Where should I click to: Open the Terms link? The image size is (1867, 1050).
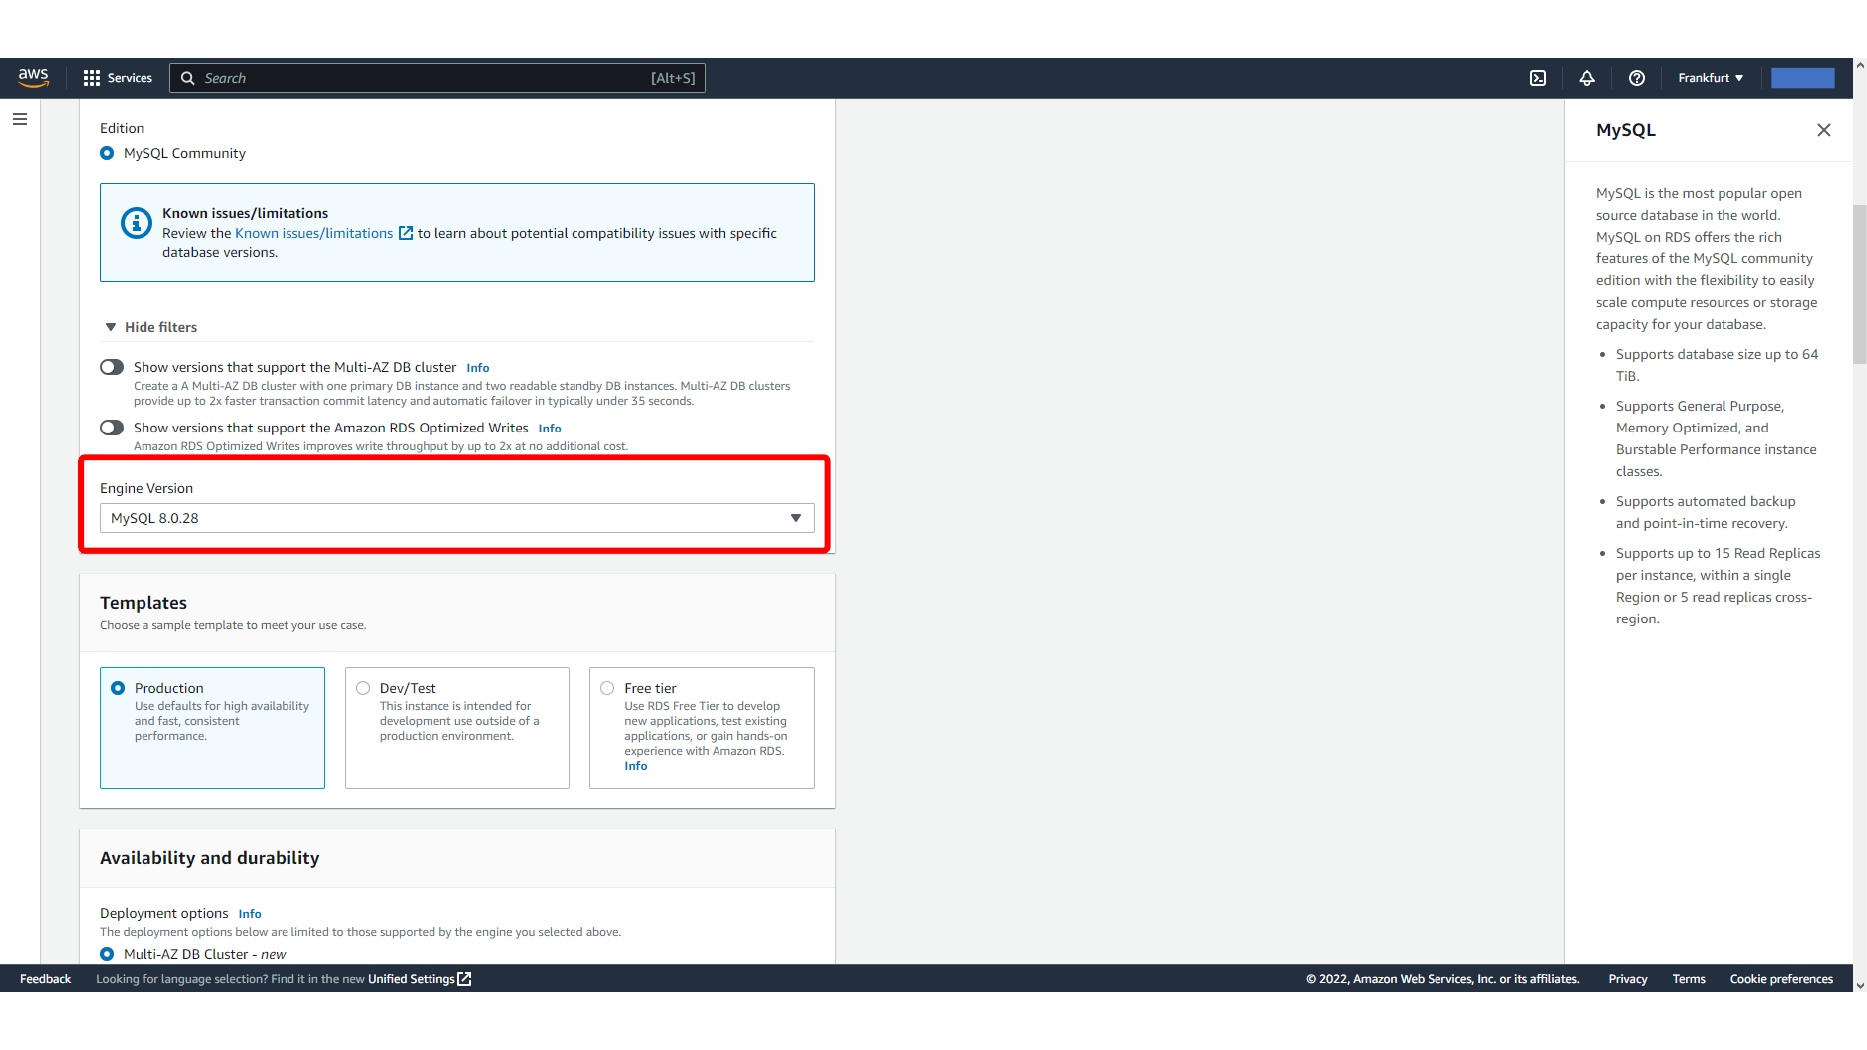point(1689,979)
